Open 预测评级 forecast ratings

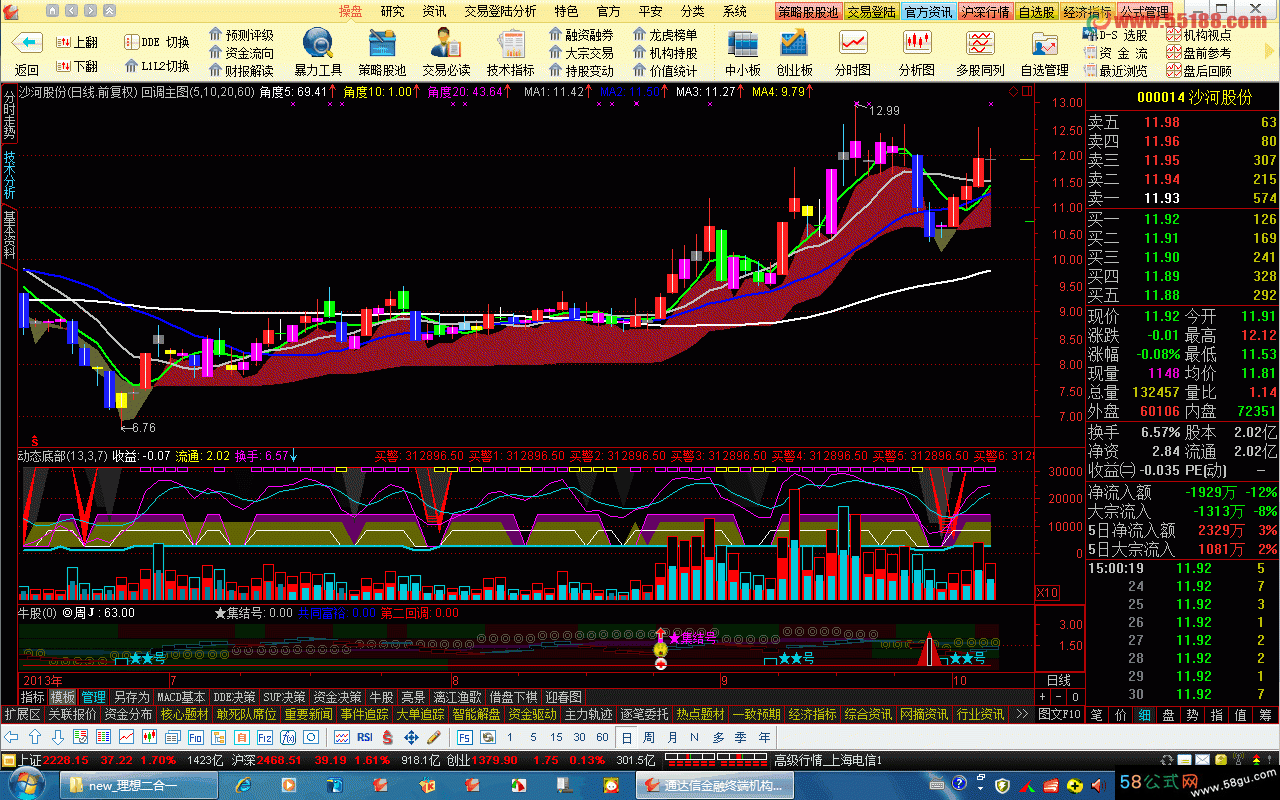[241, 35]
